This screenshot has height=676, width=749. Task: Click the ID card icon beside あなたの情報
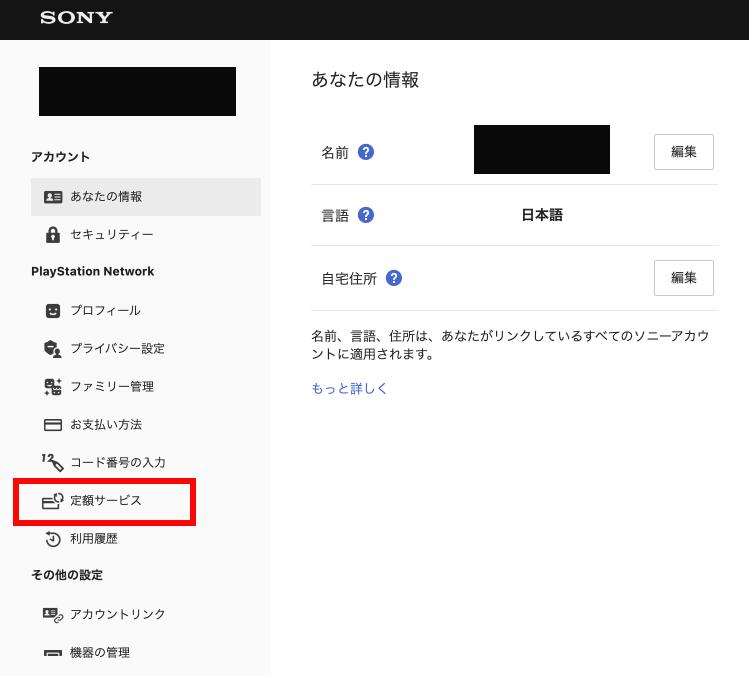53,197
